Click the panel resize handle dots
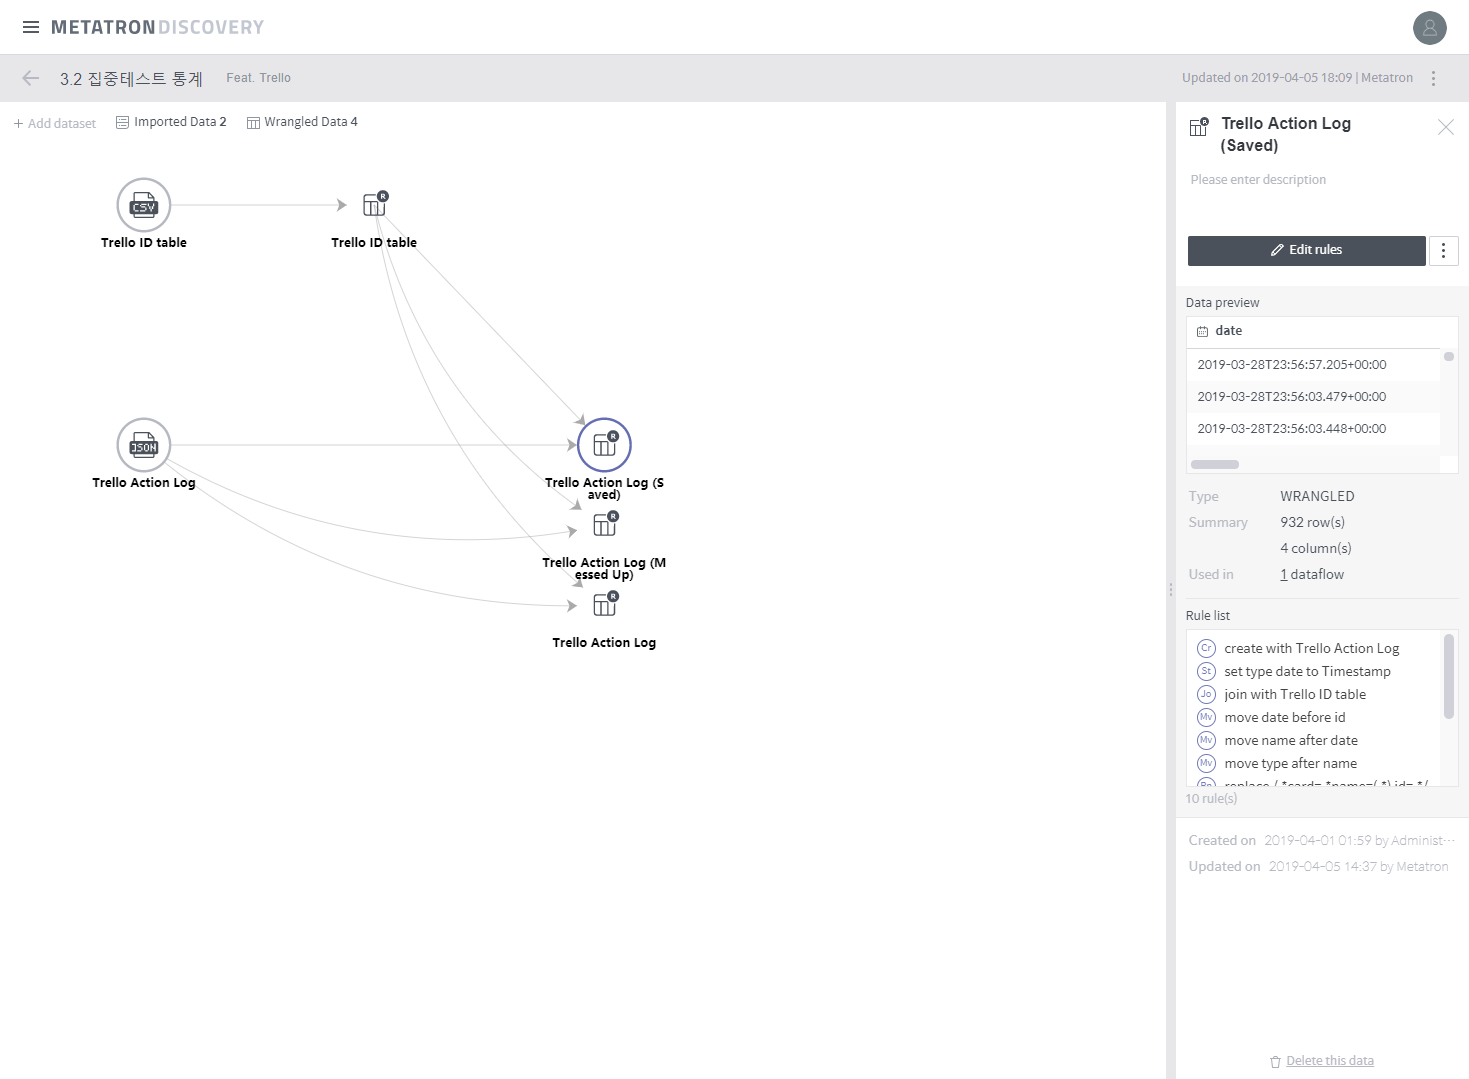 1171,590
